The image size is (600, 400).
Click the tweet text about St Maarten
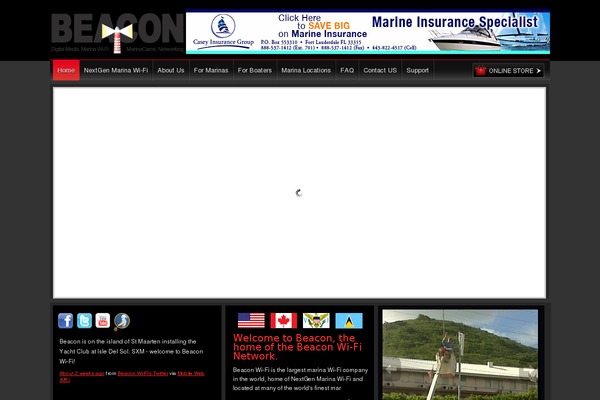(x=131, y=351)
